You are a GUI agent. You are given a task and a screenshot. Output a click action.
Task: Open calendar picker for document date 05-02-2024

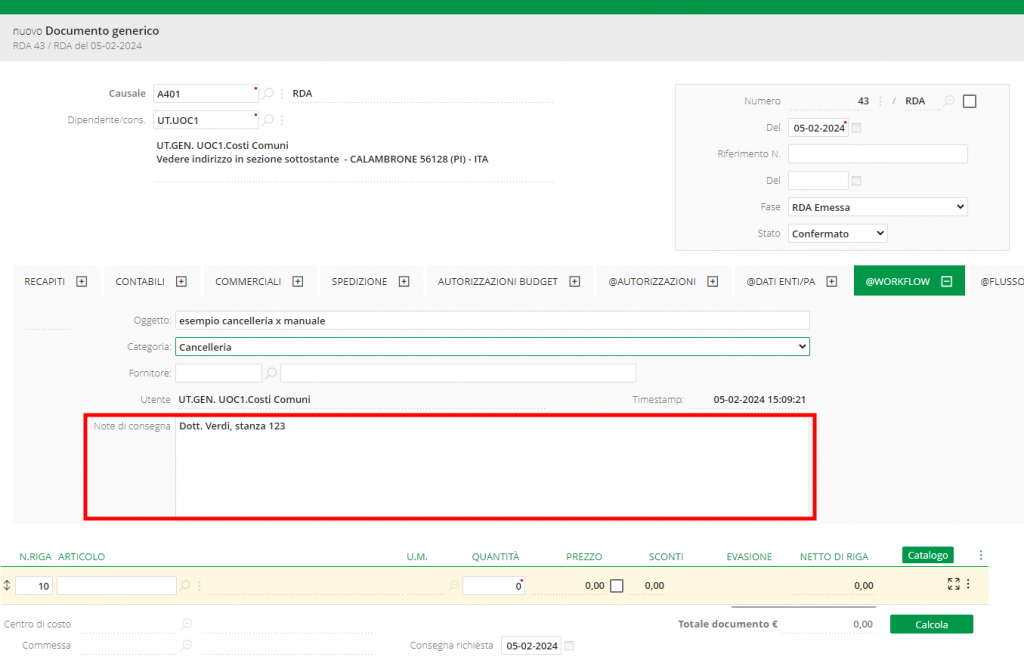tap(856, 128)
